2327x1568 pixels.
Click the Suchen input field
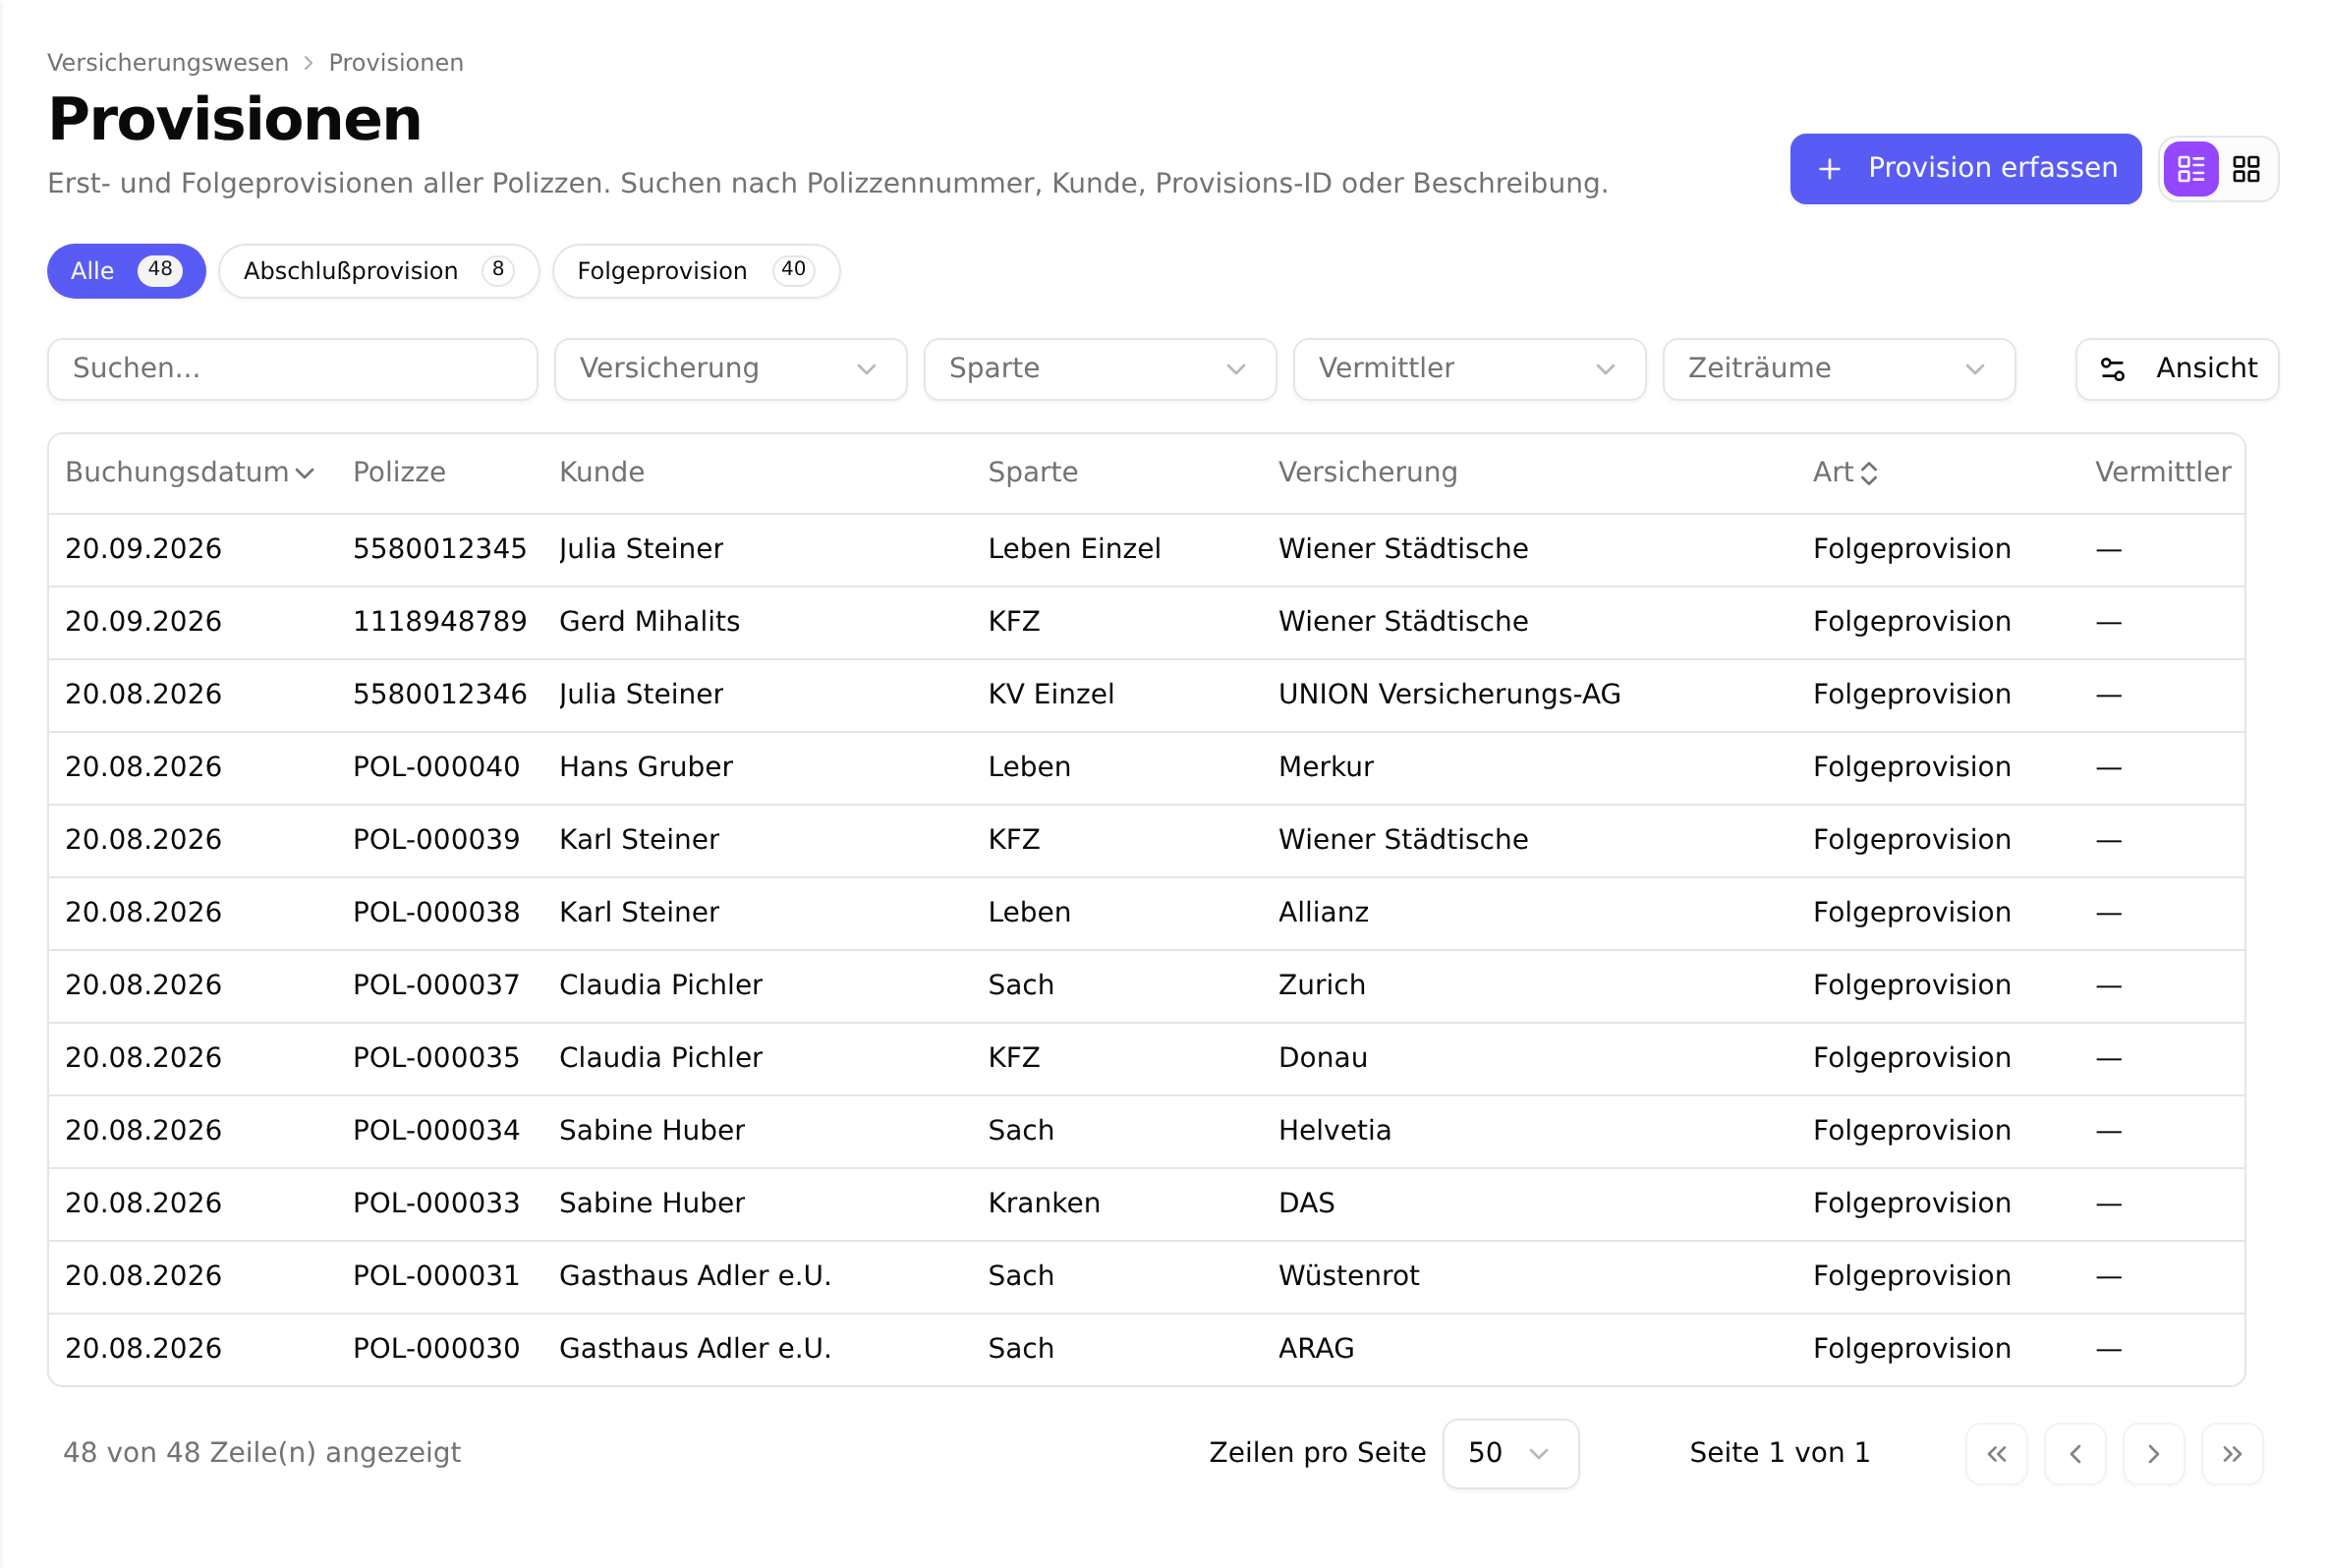292,369
